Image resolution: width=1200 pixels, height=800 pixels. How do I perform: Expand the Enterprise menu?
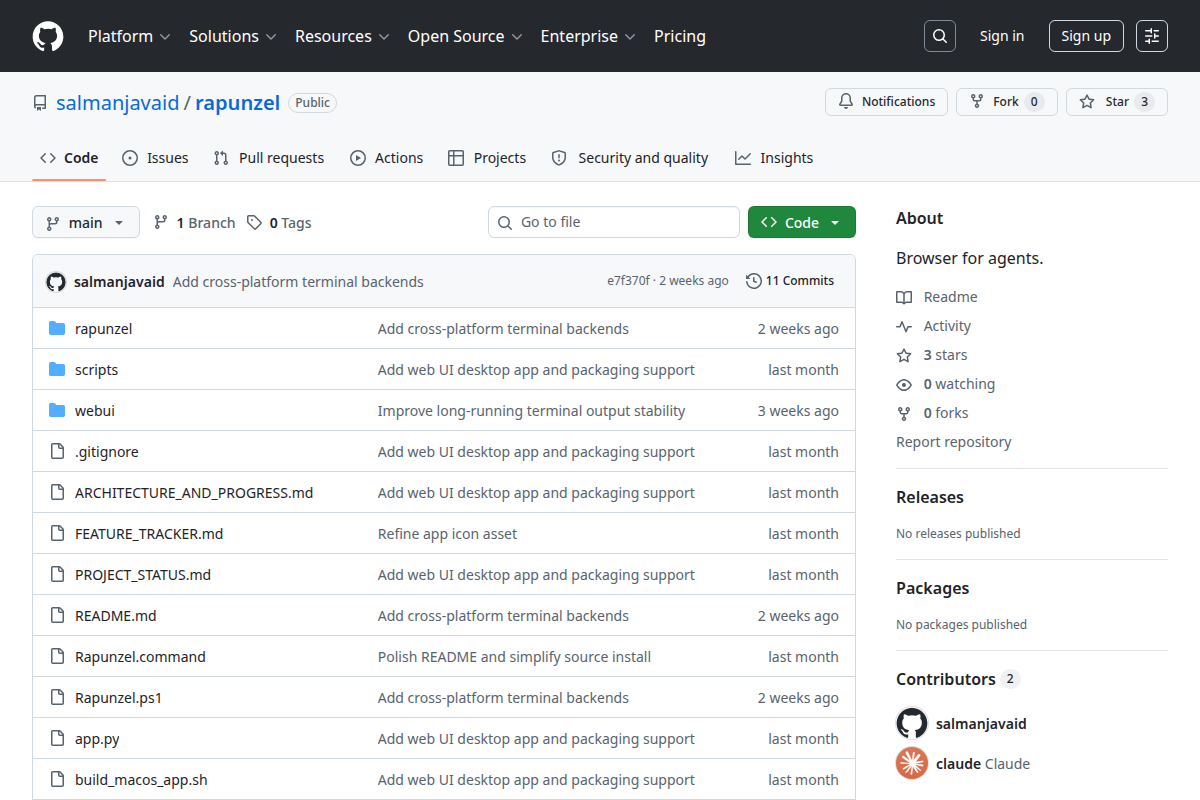pos(588,36)
